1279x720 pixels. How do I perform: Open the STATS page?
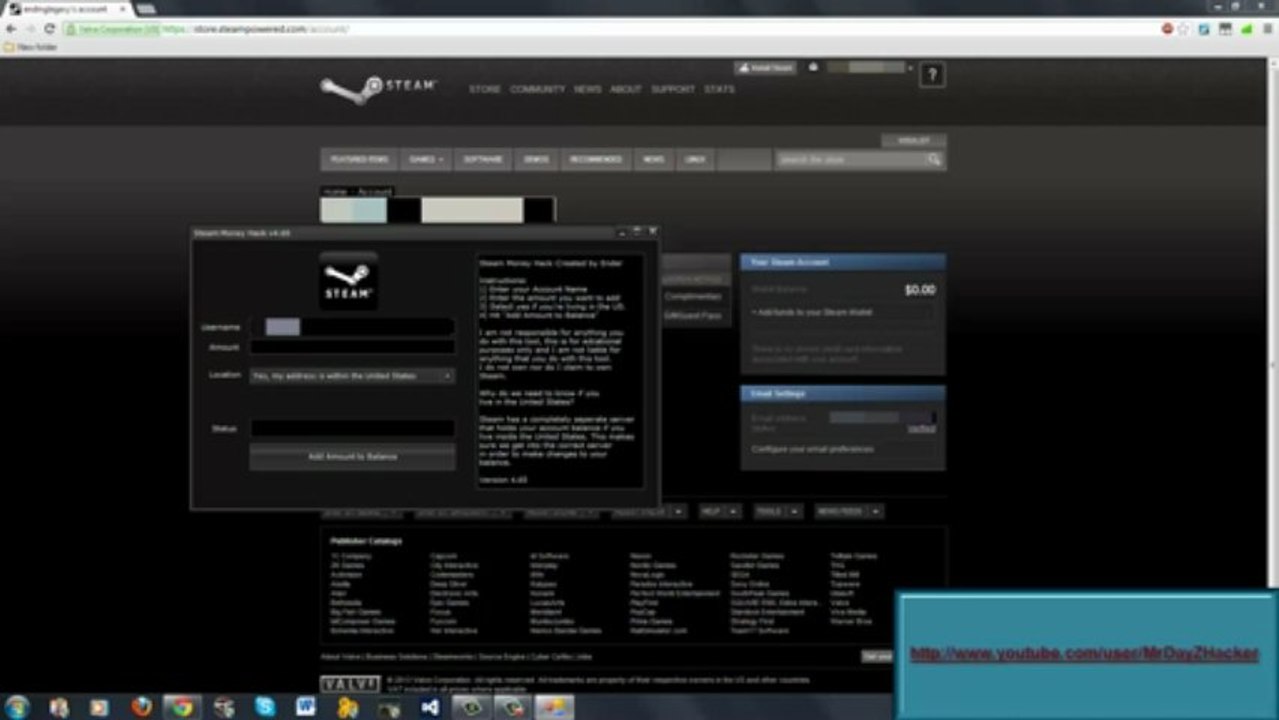pyautogui.click(x=719, y=89)
